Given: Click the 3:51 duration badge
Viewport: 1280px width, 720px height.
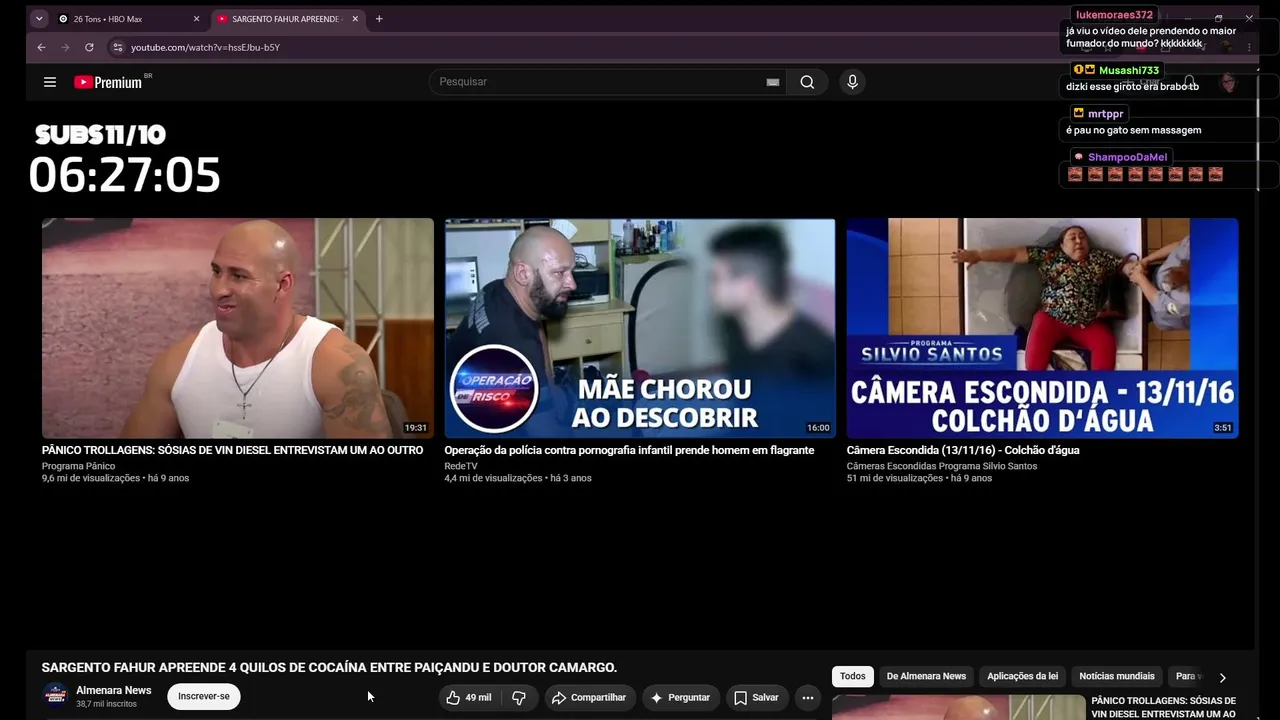Looking at the screenshot, I should [x=1223, y=428].
